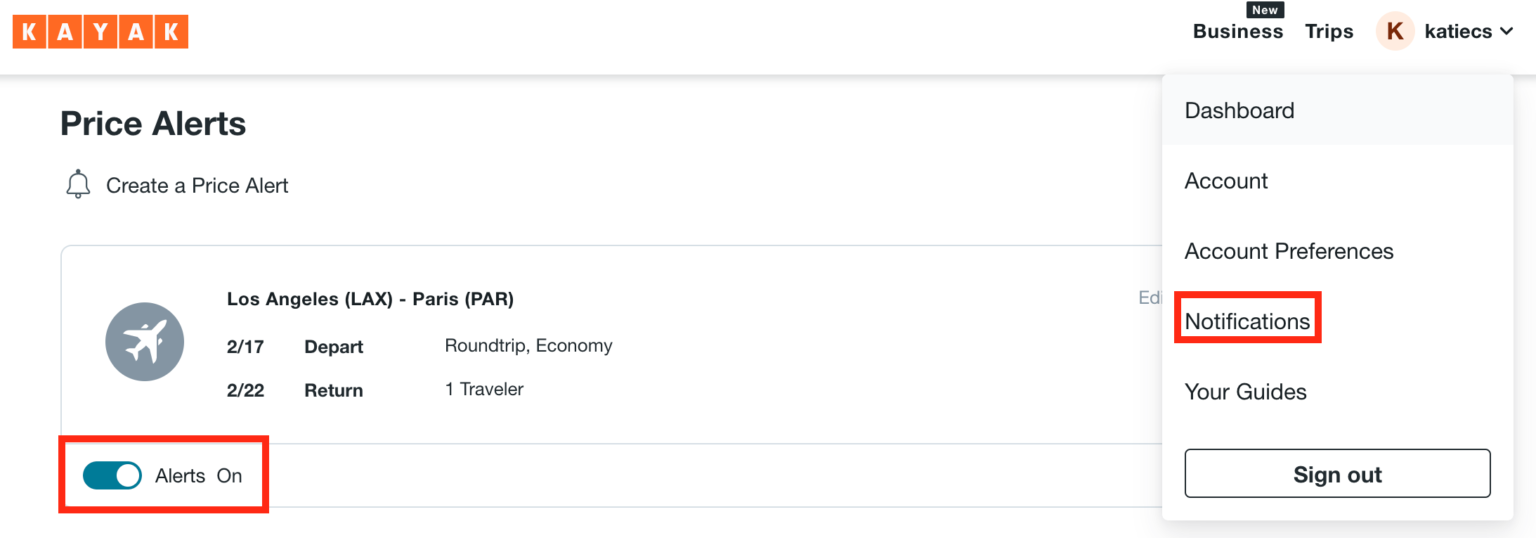Click the 2/17 departure date
Screen dimensions: 1536x538
(x=245, y=347)
